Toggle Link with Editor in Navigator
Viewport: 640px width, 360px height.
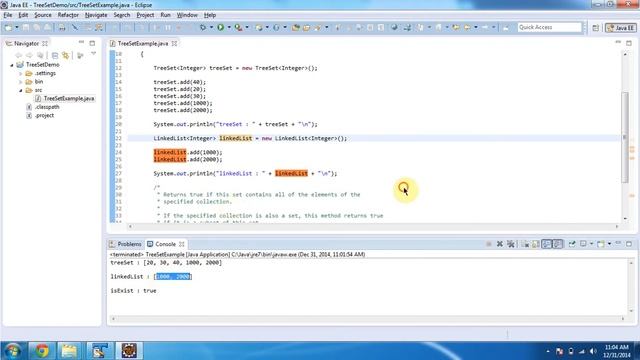coord(65,55)
